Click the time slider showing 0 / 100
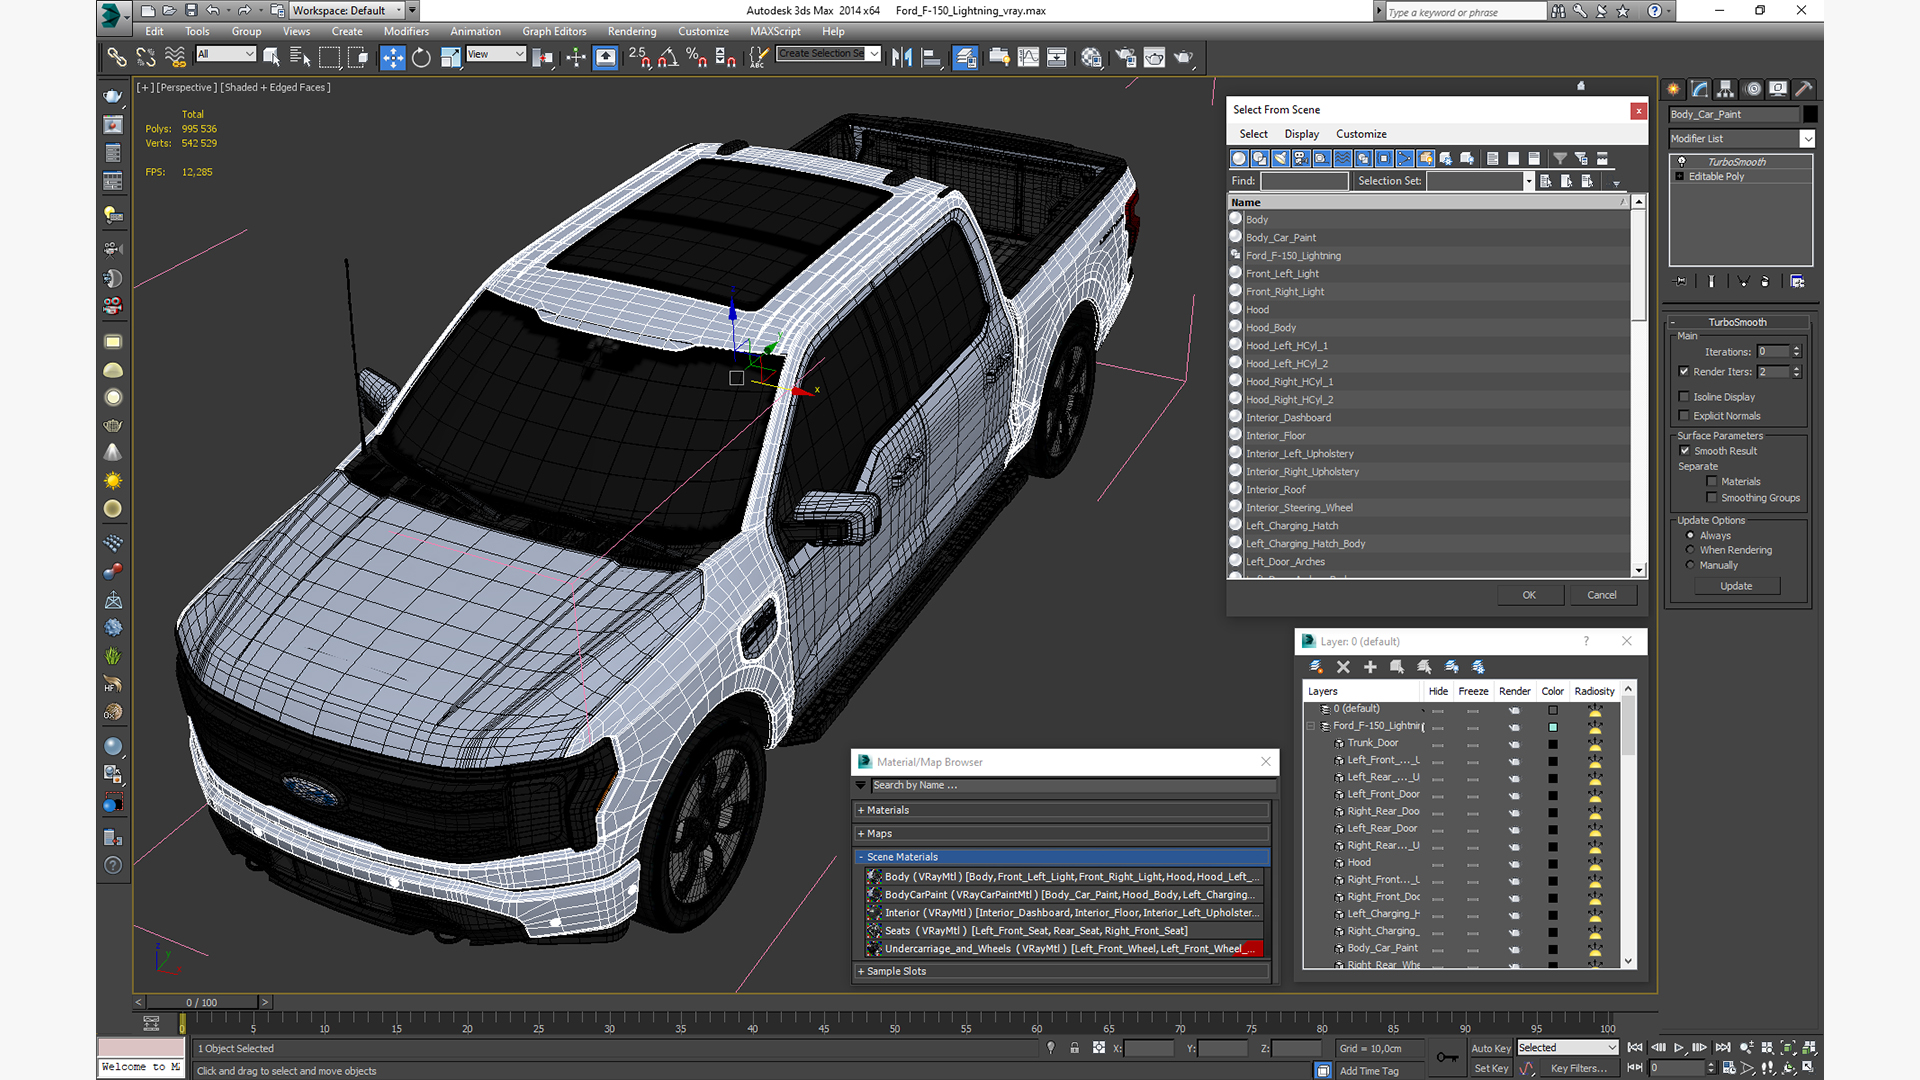Screen dimensions: 1920x1080 pyautogui.click(x=202, y=1002)
